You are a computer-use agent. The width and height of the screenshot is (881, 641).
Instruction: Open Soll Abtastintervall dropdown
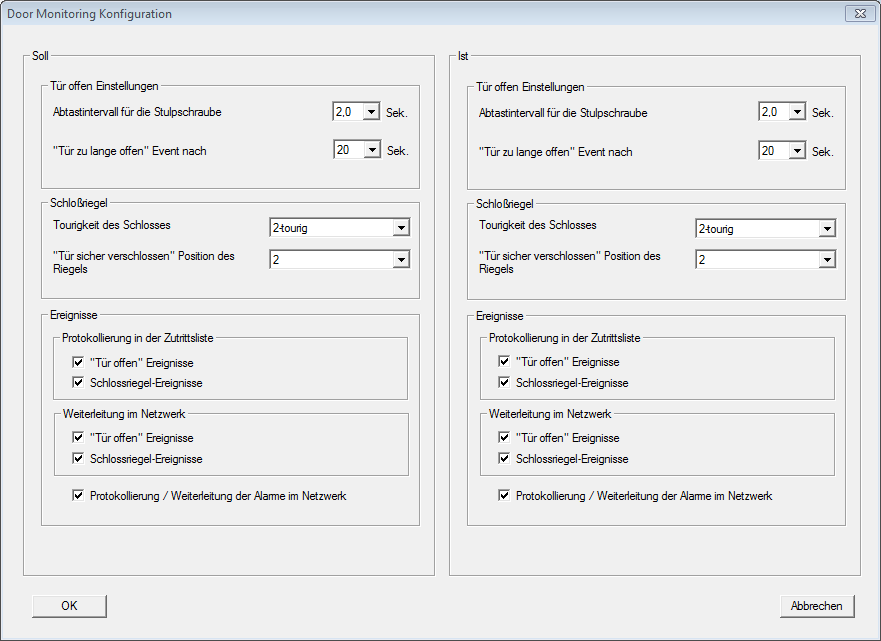[x=372, y=112]
